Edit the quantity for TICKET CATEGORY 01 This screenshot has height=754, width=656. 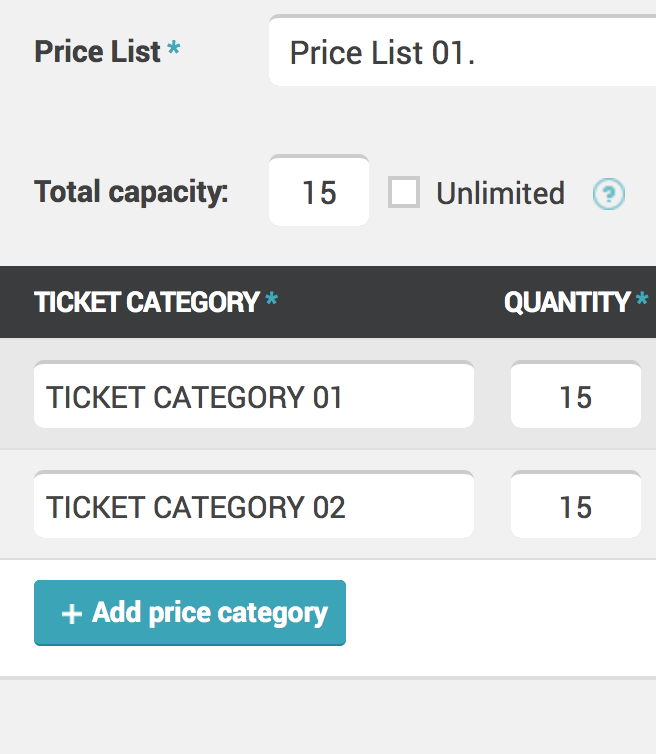(x=576, y=394)
